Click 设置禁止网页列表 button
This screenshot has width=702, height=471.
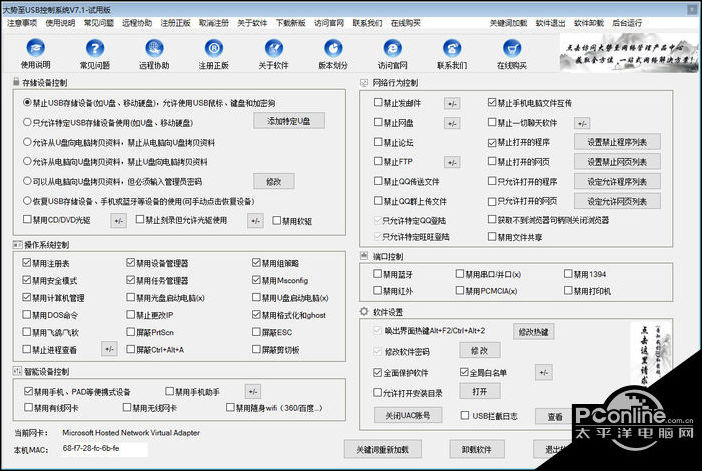point(617,162)
